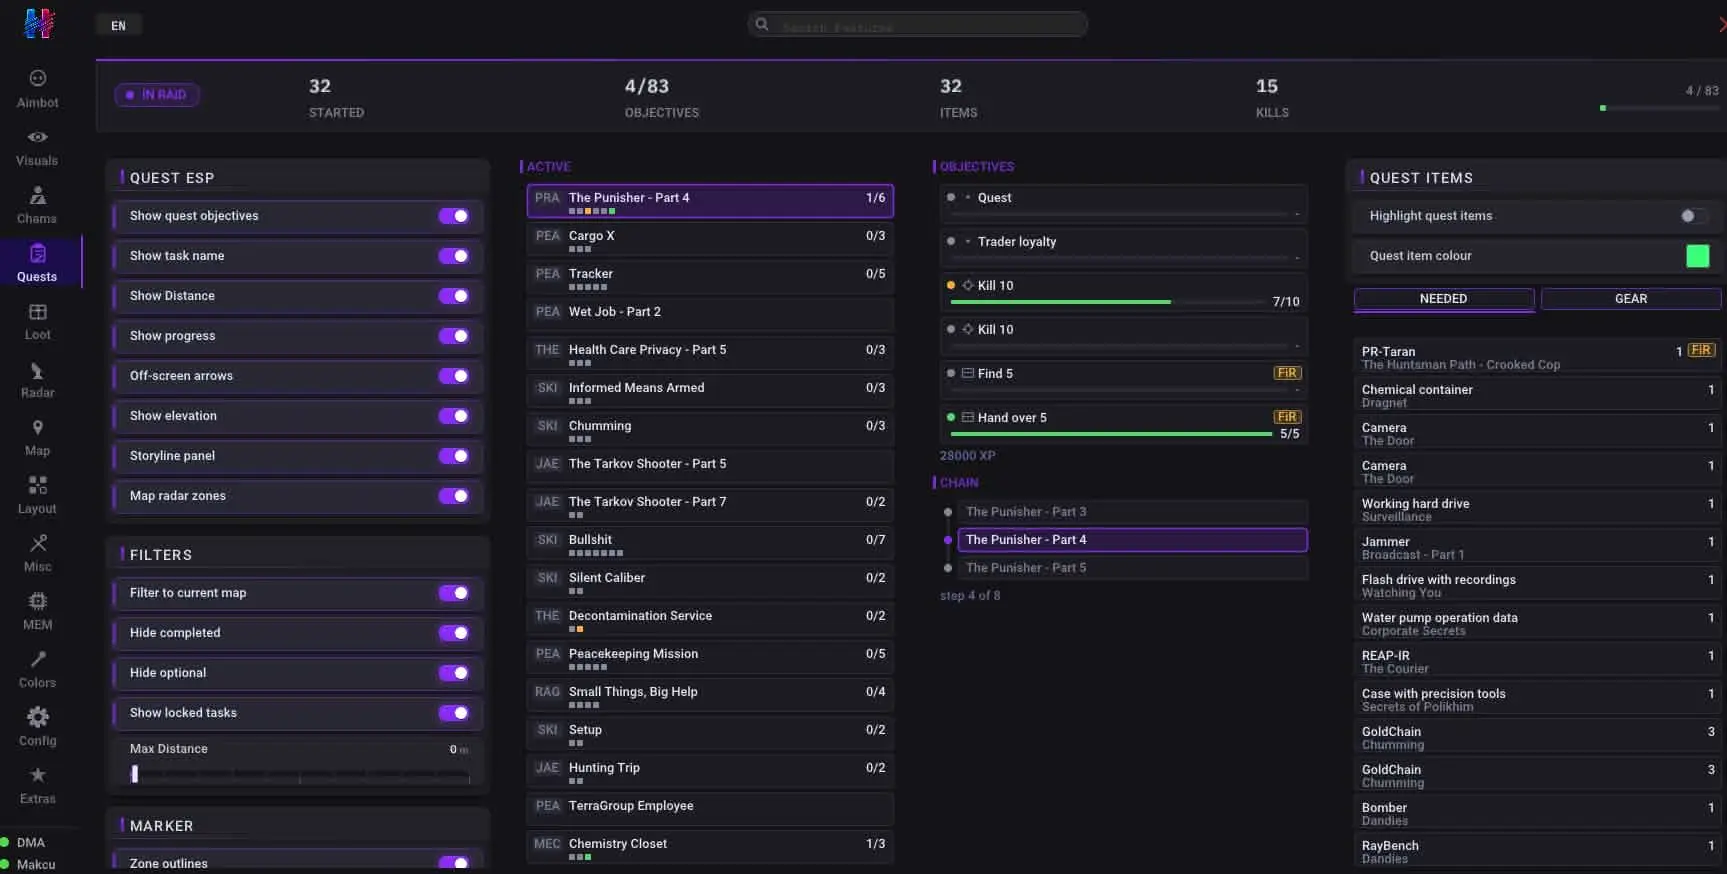Select the Bullshit quest row
This screenshot has width=1727, height=874.
click(710, 543)
